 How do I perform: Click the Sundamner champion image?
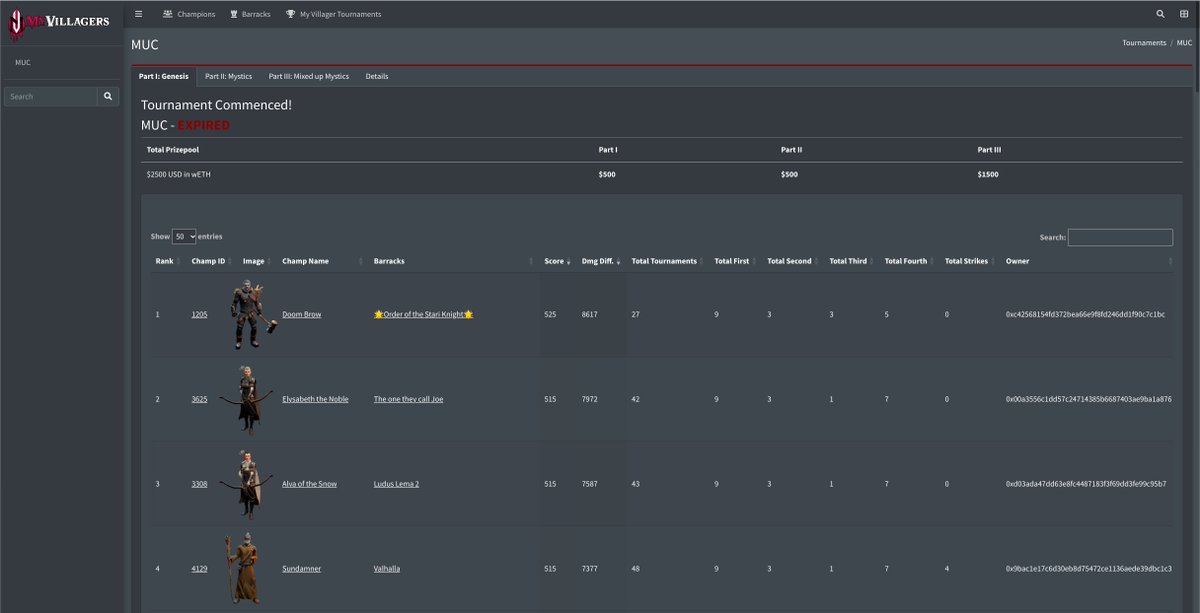click(x=241, y=569)
